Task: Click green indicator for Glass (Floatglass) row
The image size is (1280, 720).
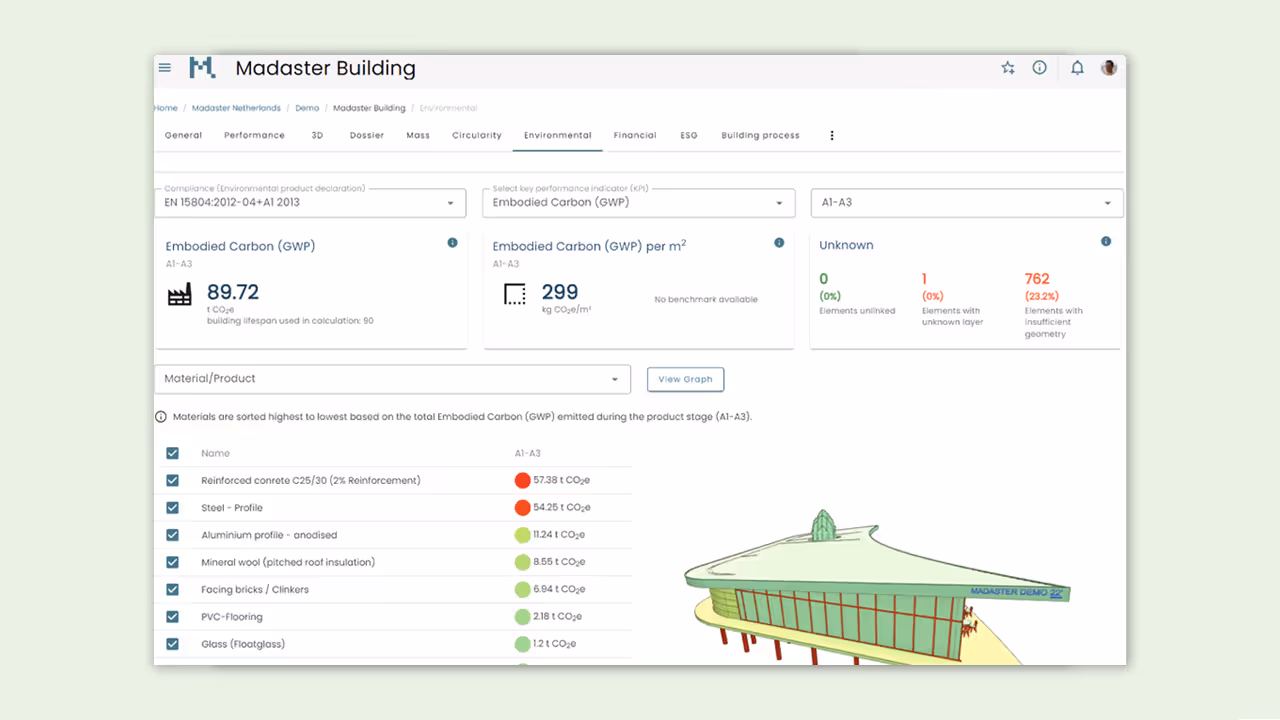Action: coord(522,644)
